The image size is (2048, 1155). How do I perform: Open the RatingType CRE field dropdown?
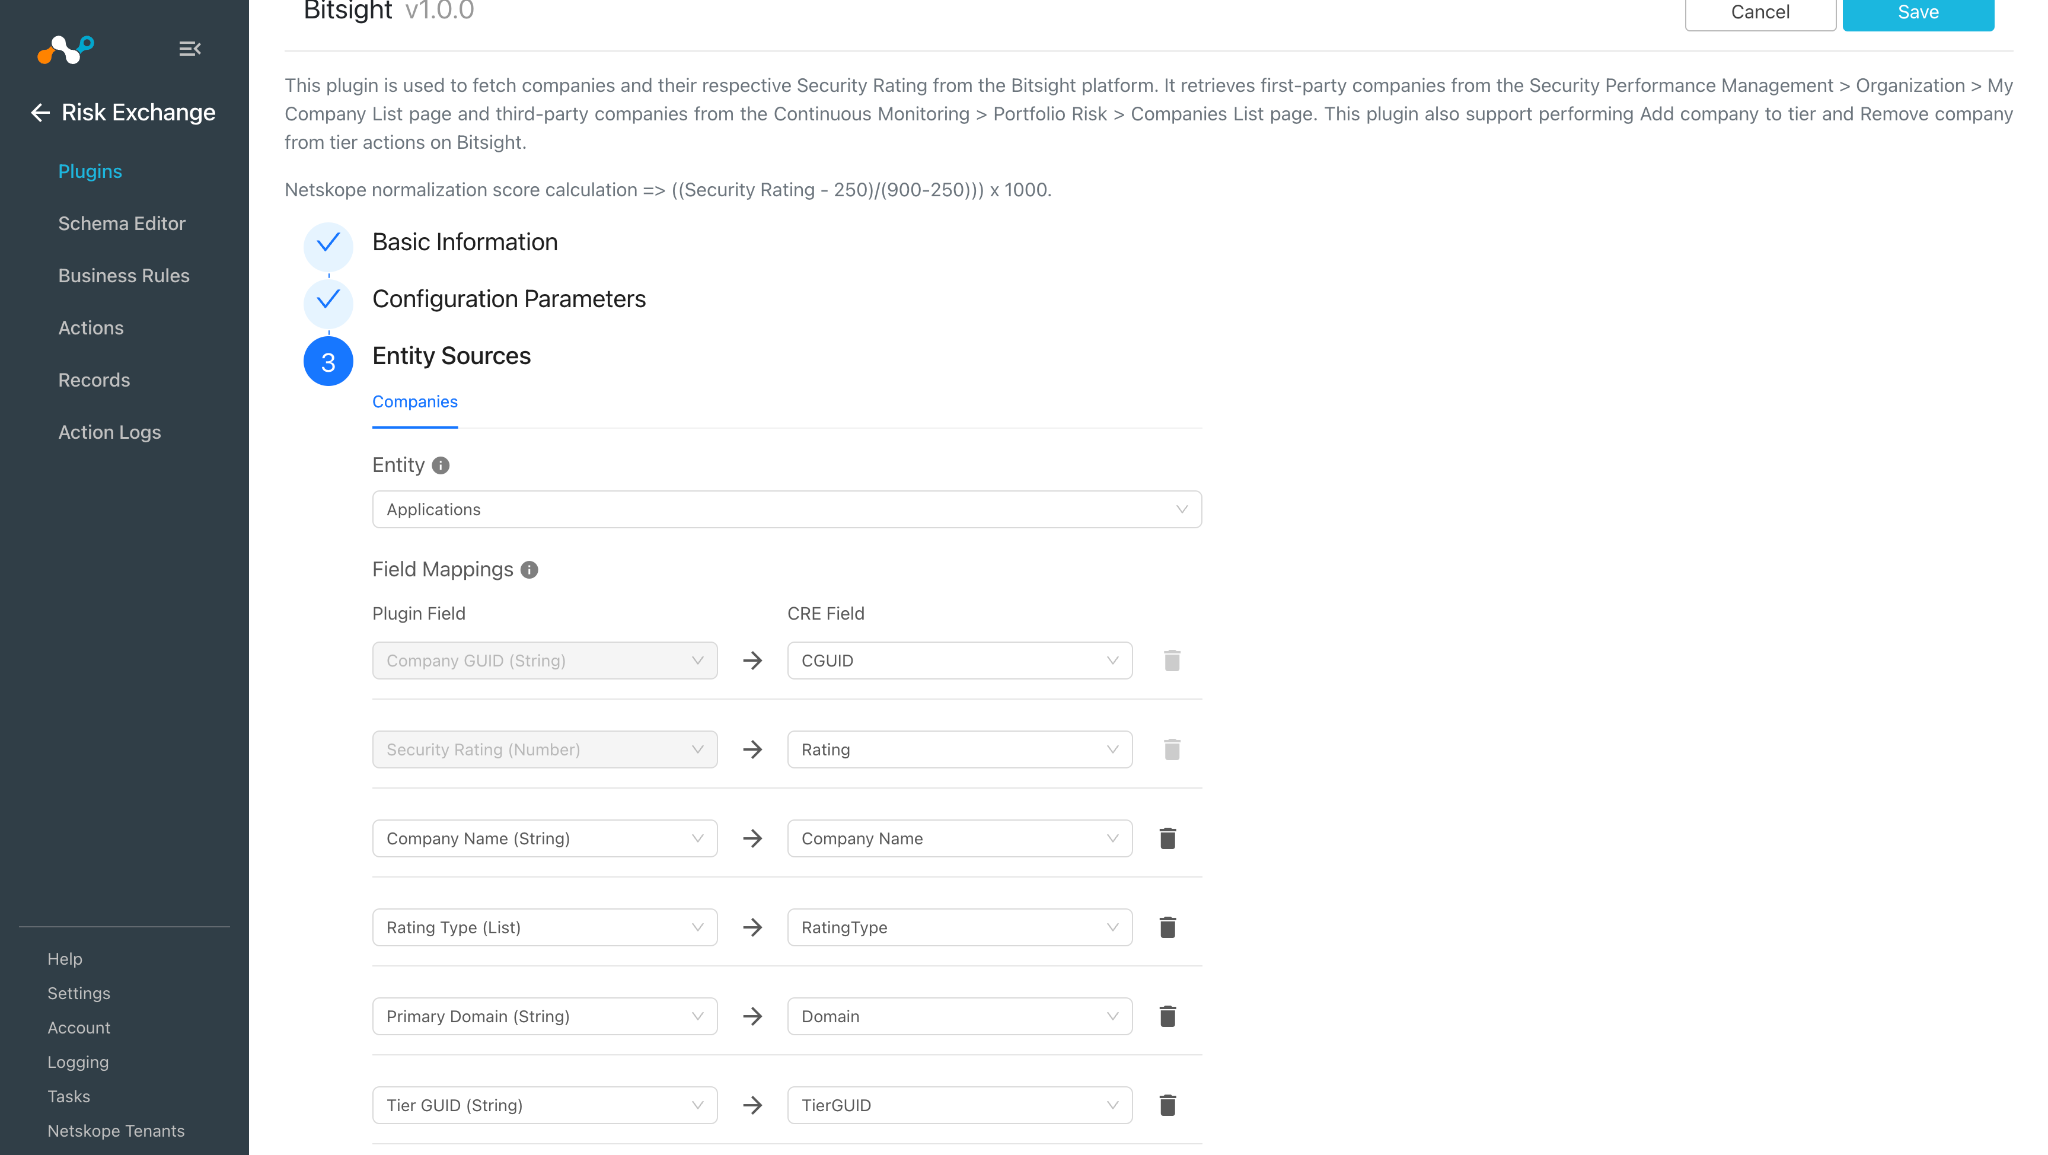(x=960, y=928)
